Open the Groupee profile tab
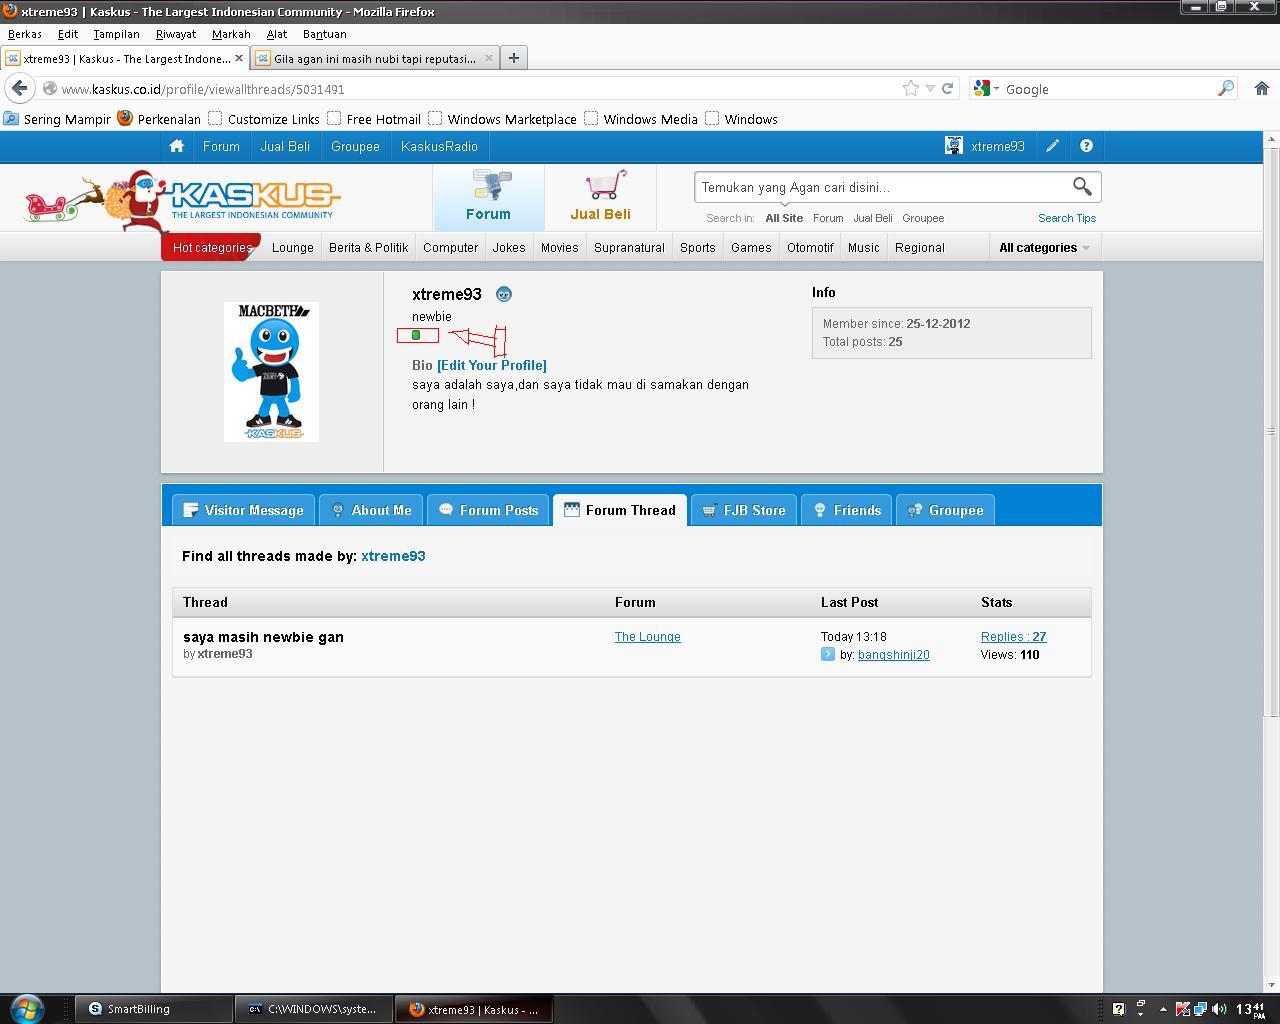The height and width of the screenshot is (1024, 1280). (945, 510)
